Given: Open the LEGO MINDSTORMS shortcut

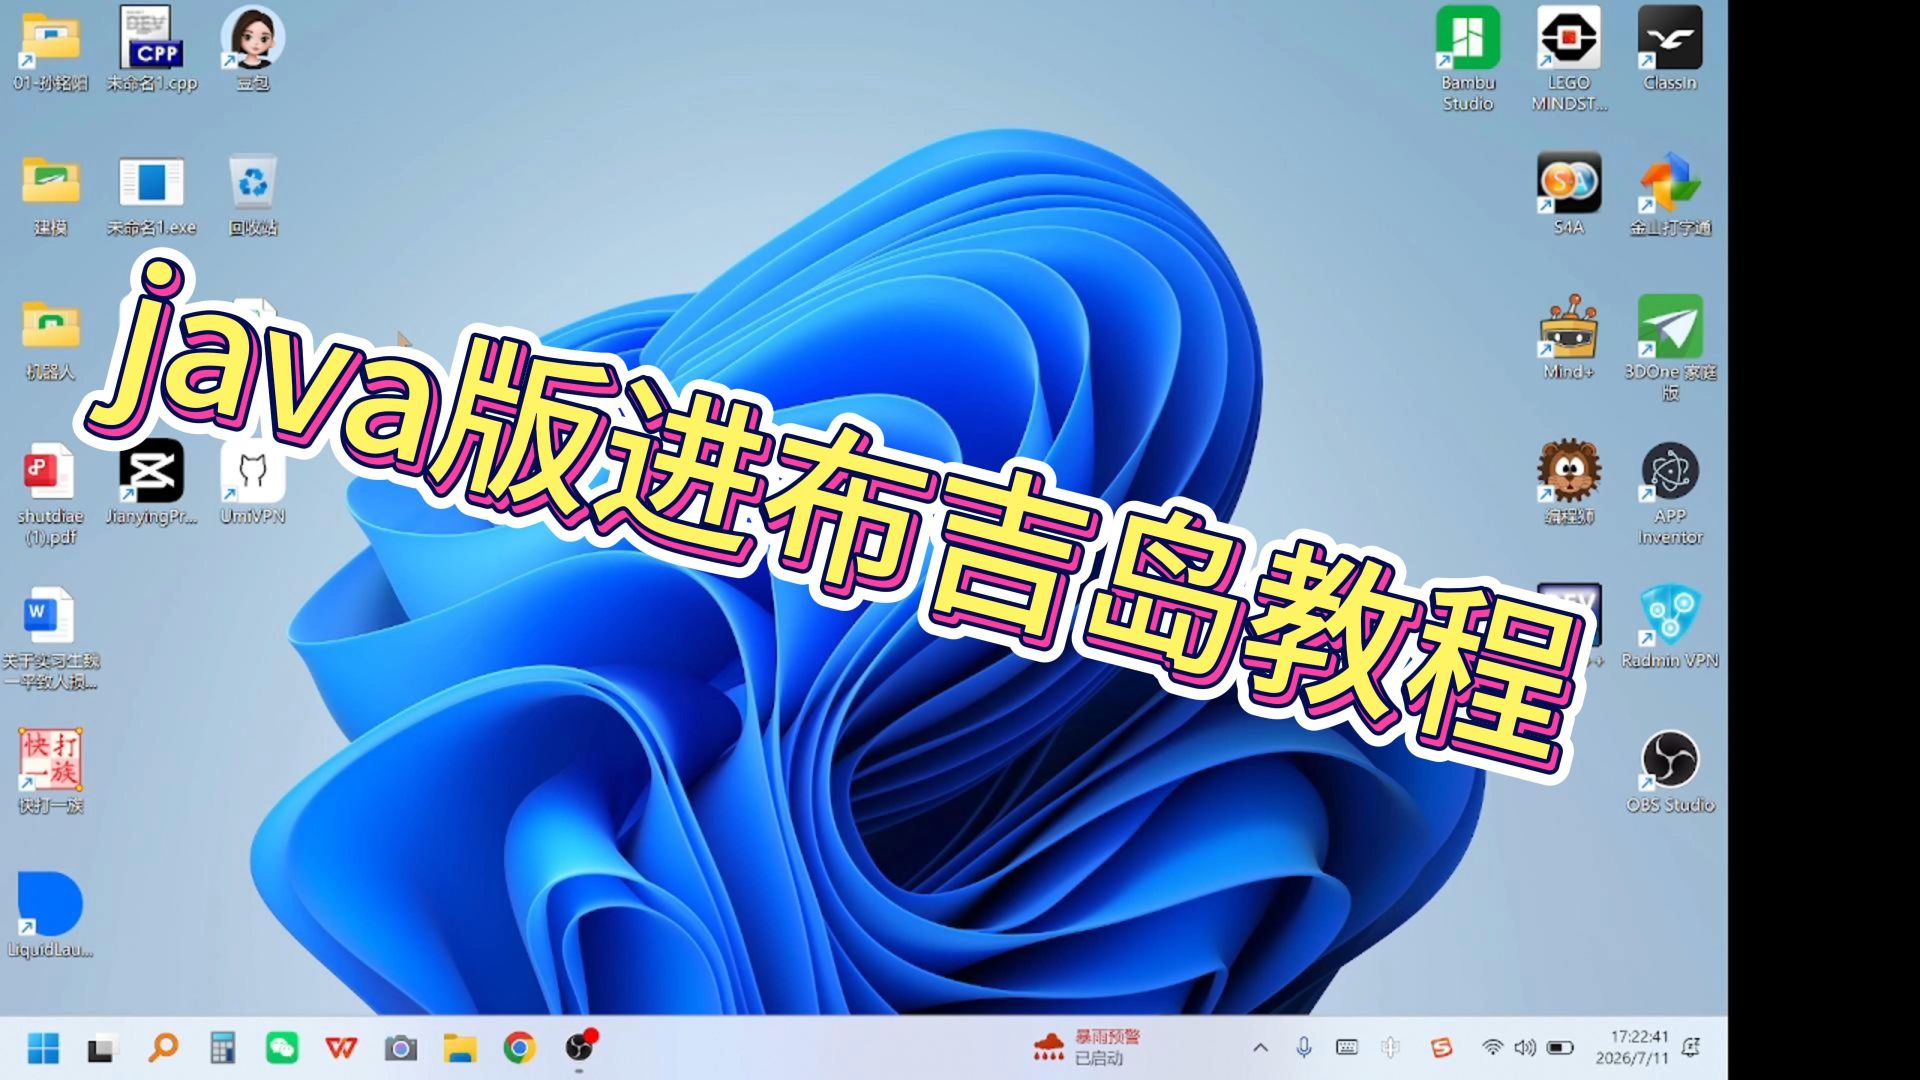Looking at the screenshot, I should tap(1569, 58).
